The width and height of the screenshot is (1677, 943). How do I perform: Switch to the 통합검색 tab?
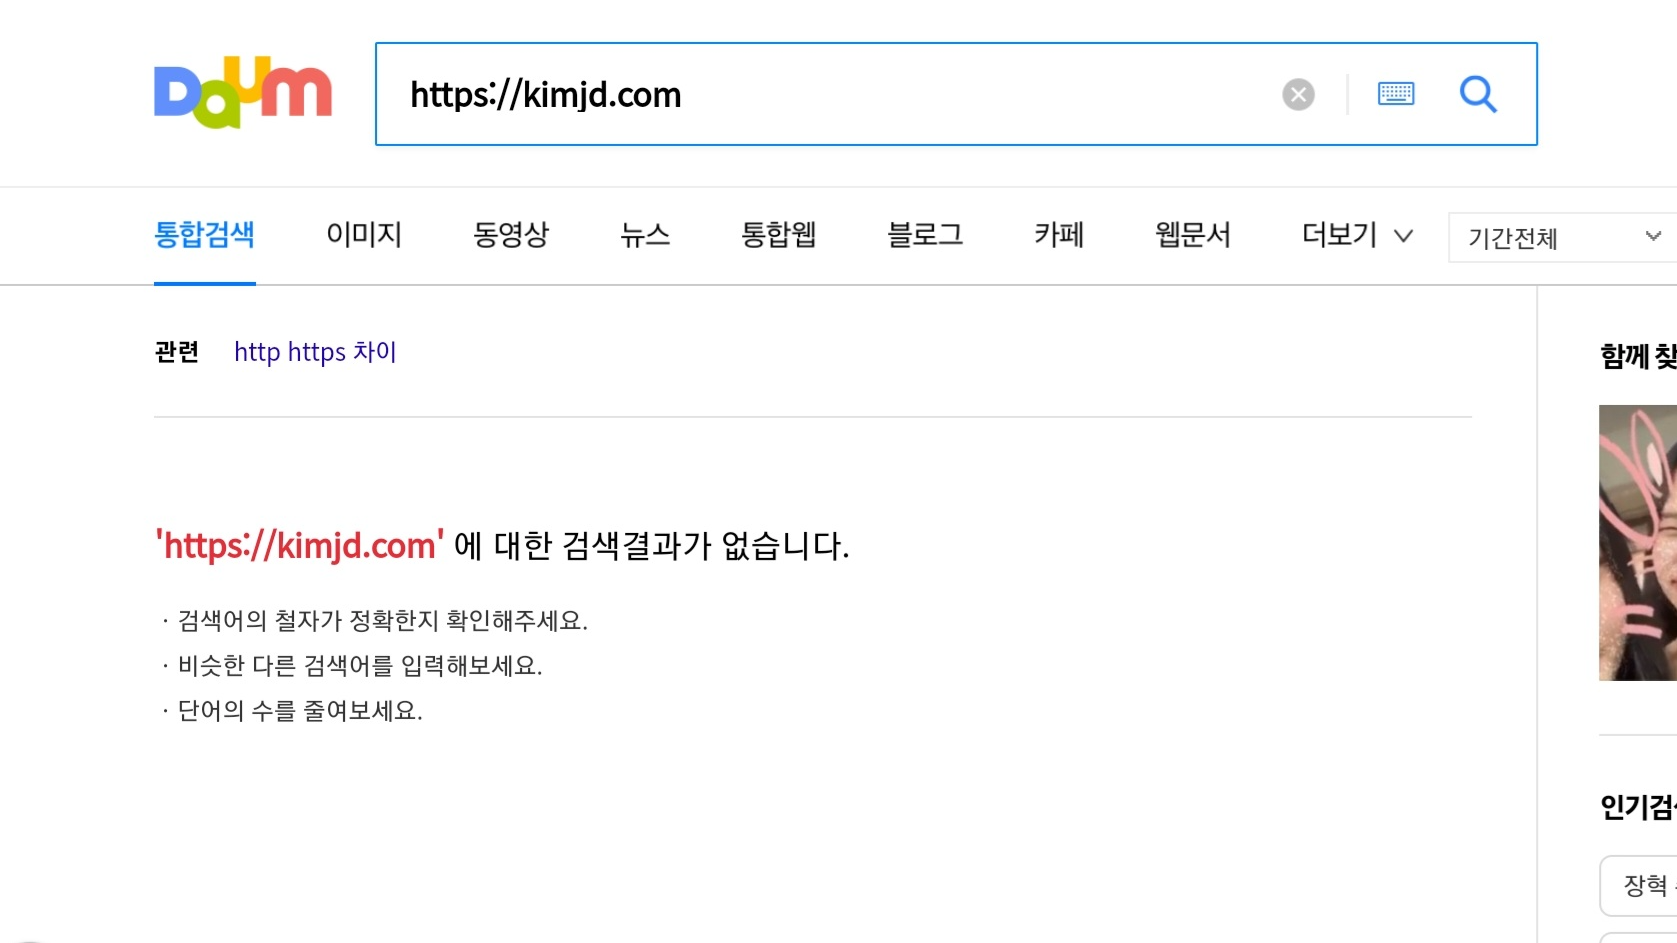click(204, 233)
